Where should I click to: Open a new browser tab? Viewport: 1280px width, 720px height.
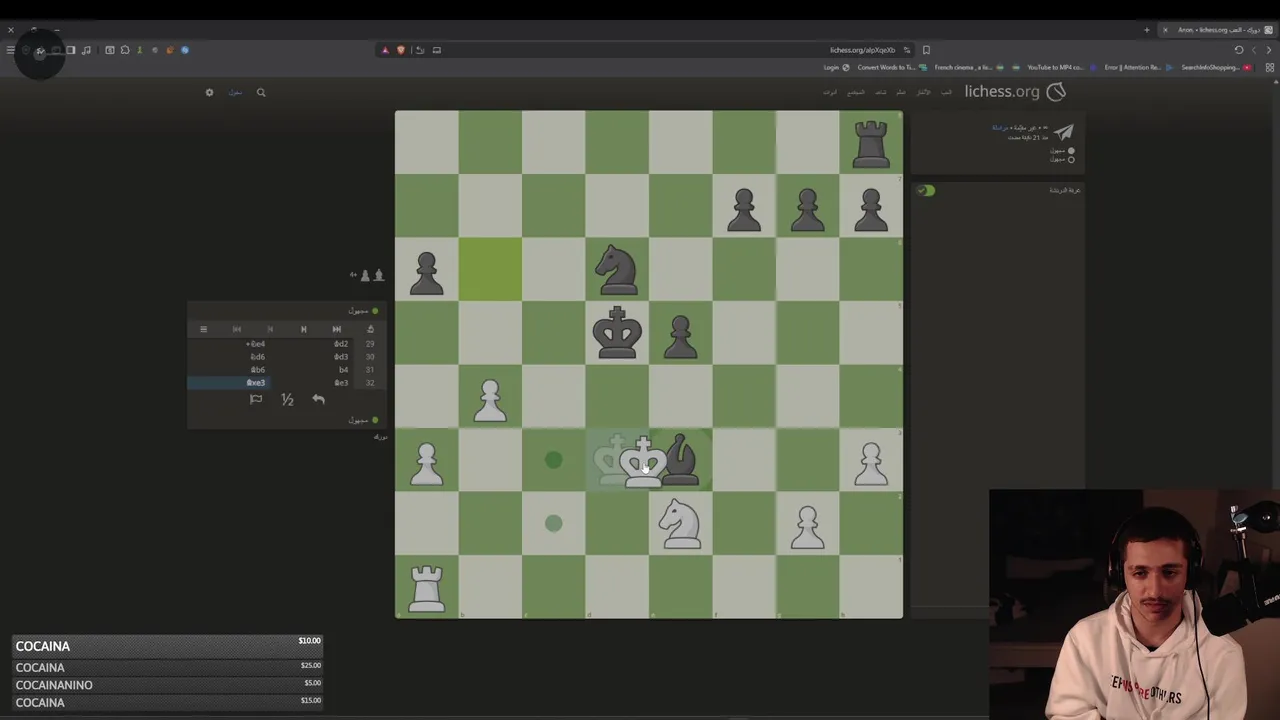point(1147,30)
